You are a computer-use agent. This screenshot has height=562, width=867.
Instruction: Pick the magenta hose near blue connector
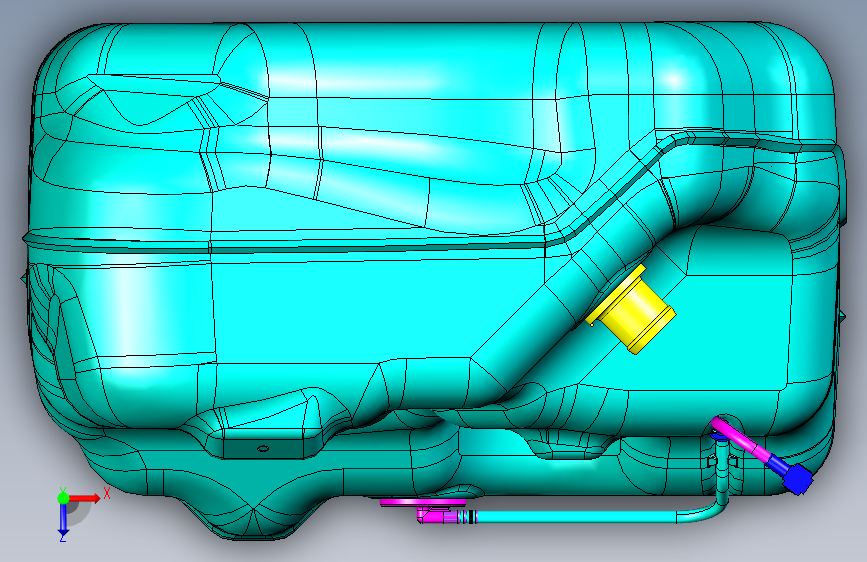pyautogui.click(x=743, y=440)
